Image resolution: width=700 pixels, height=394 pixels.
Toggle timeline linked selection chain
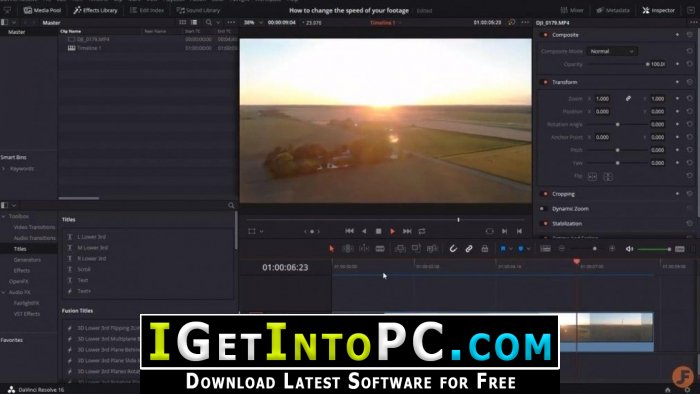pos(469,249)
